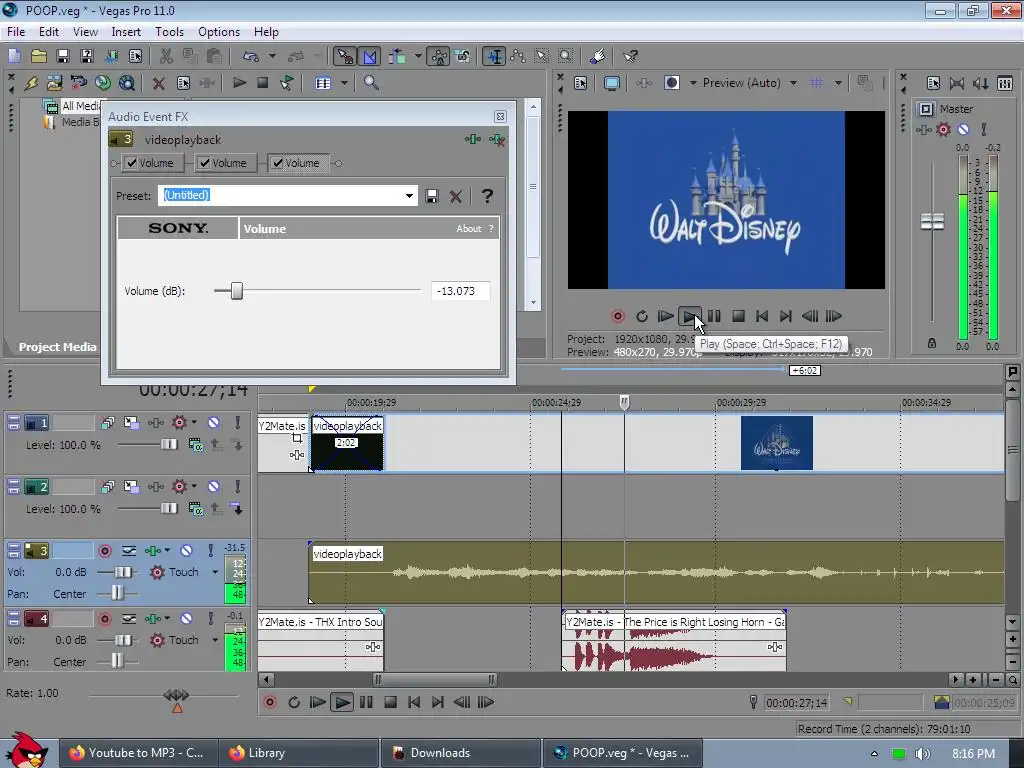Click the Undo arrow icon
The height and width of the screenshot is (768, 1024).
tap(250, 57)
